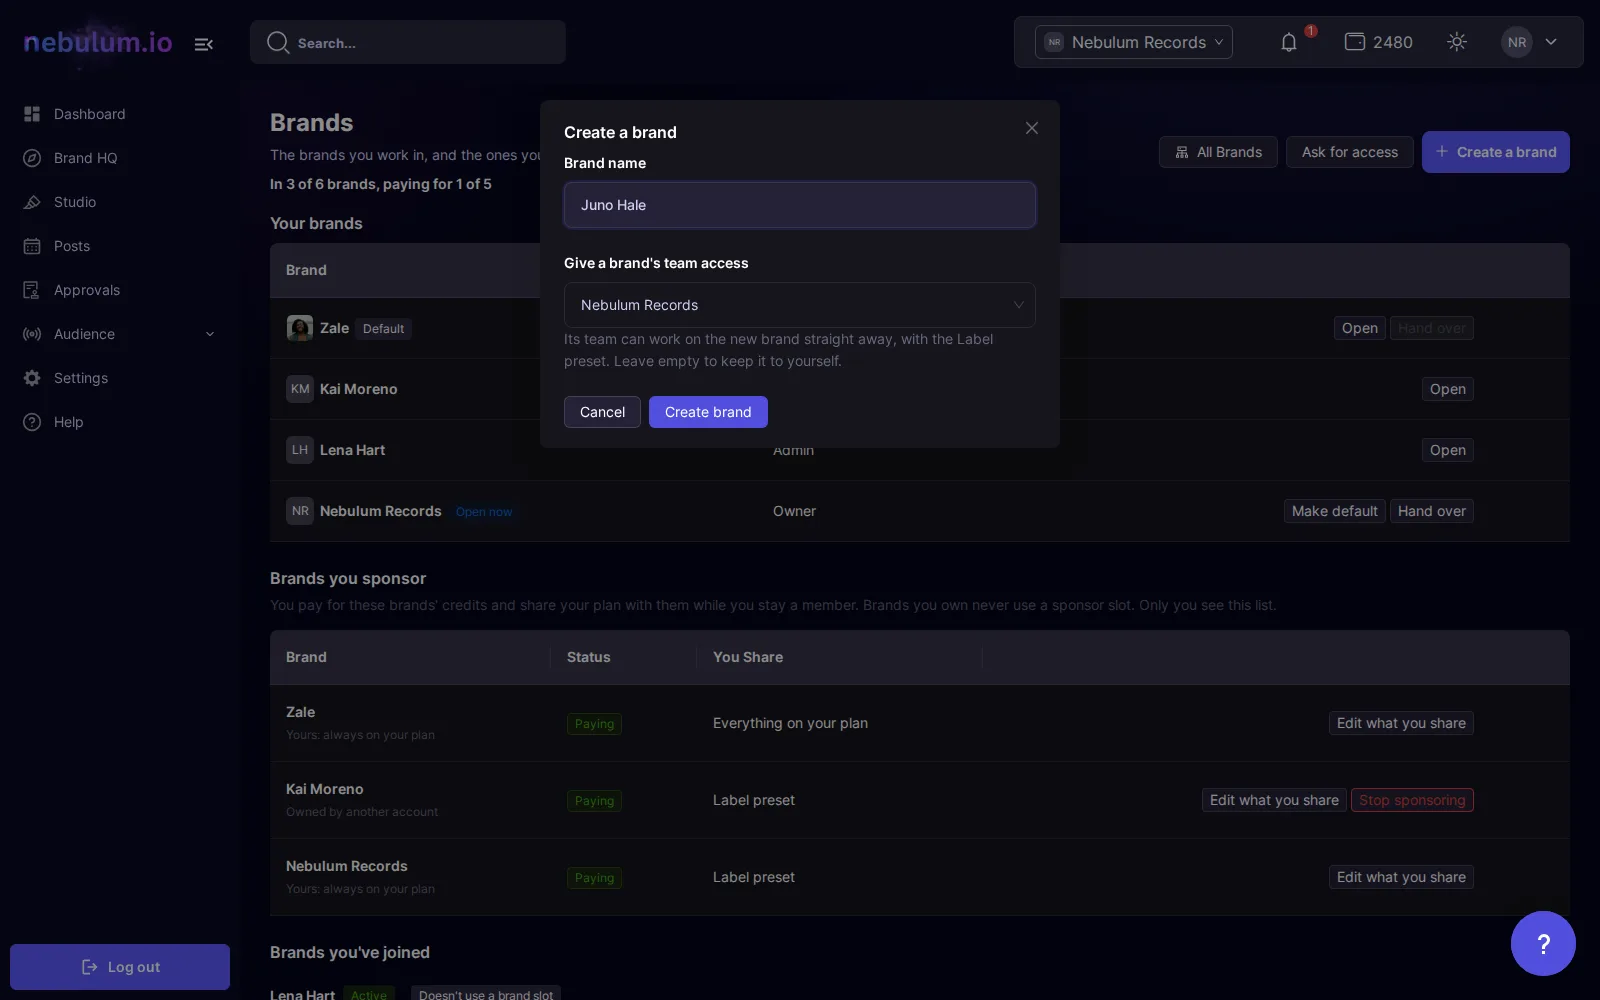
Task: Collapse the sidebar menu icon
Action: click(x=203, y=44)
